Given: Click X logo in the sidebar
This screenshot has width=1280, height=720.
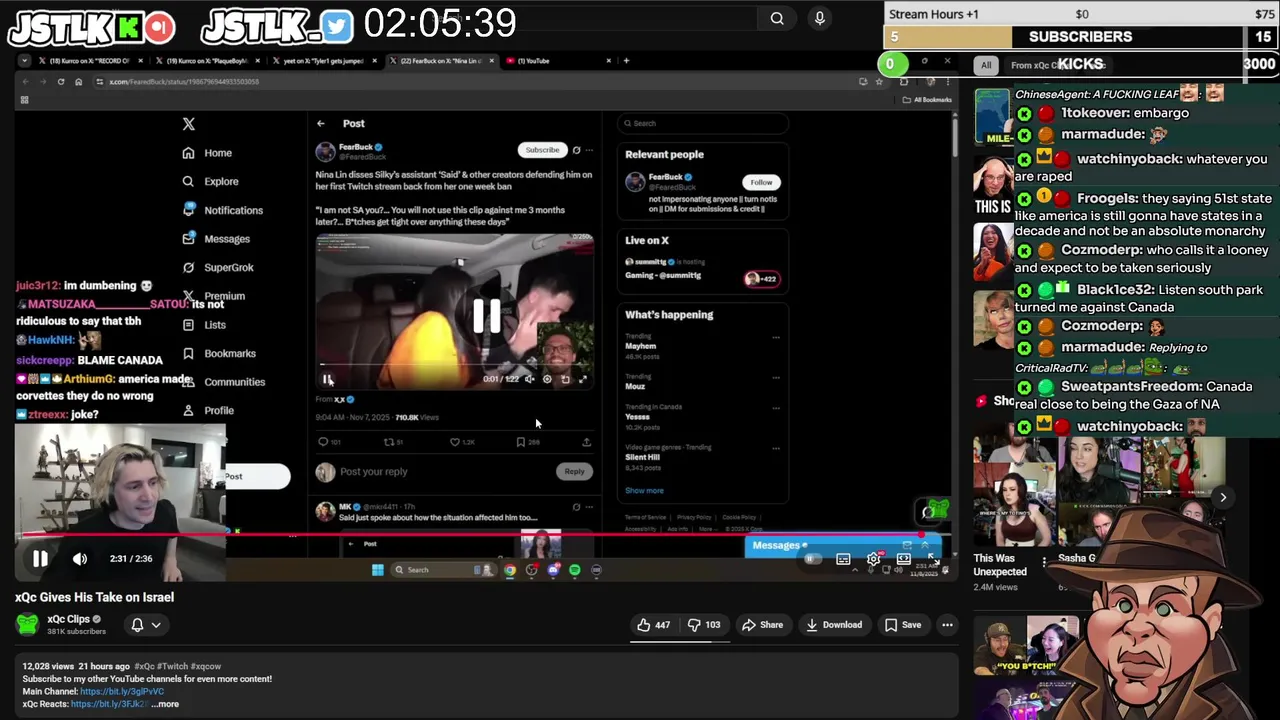Looking at the screenshot, I should [189, 124].
